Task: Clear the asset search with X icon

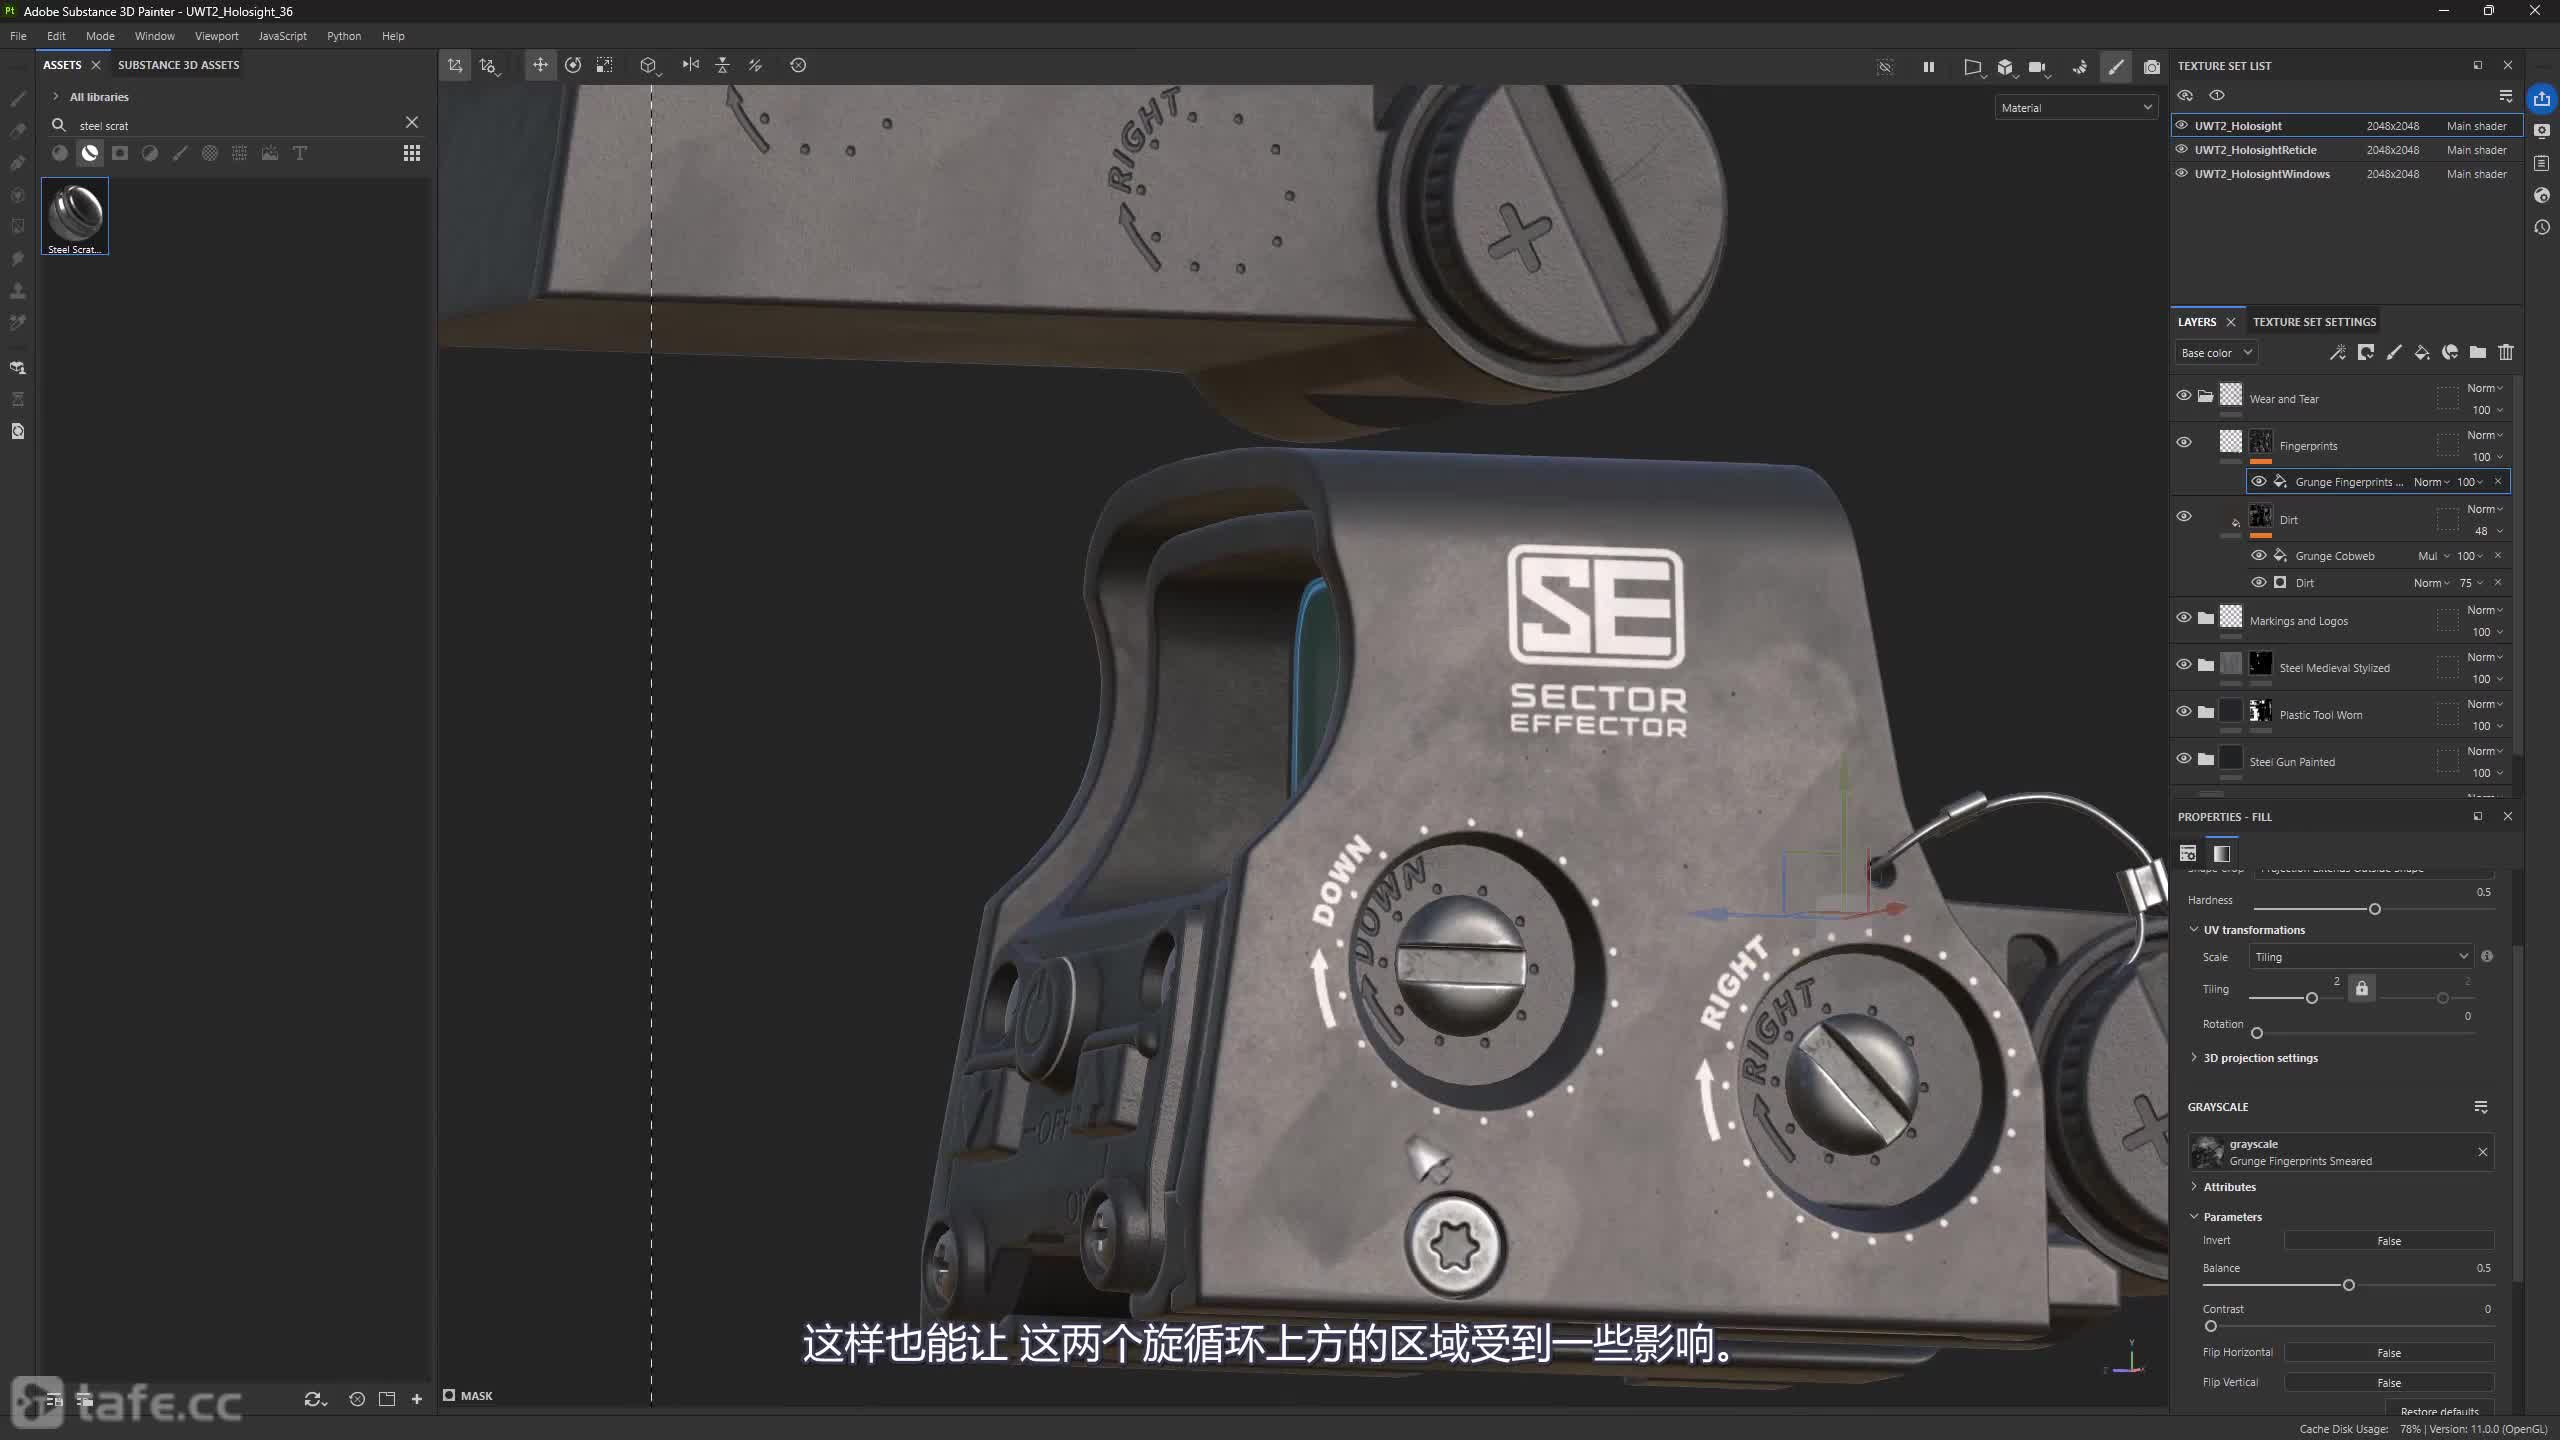Action: 412,122
